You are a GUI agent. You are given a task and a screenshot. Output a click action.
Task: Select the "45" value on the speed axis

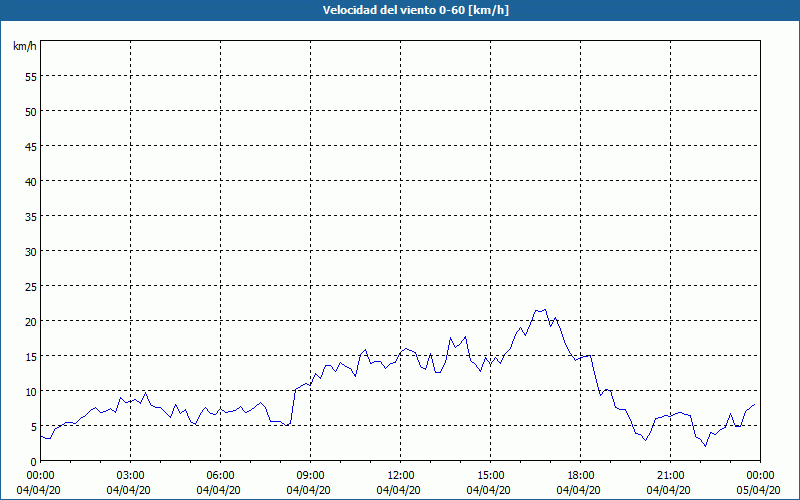click(31, 147)
